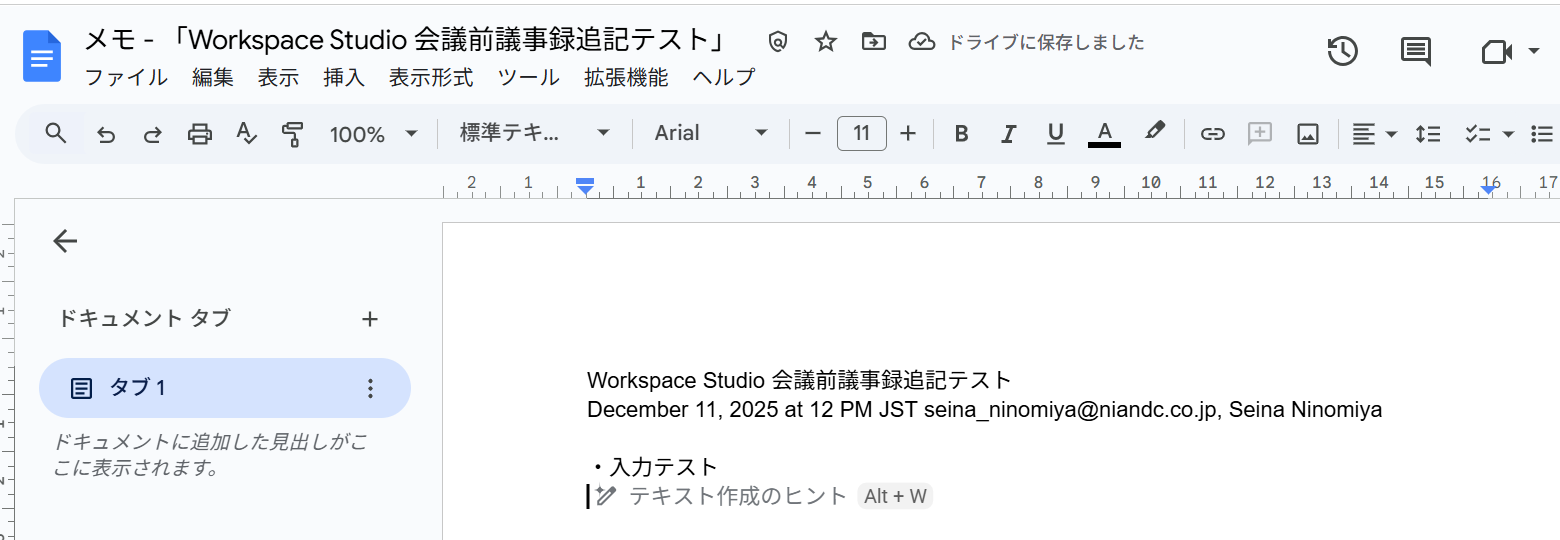Image resolution: width=1560 pixels, height=540 pixels.
Task: Add a new document tab
Action: (x=370, y=319)
